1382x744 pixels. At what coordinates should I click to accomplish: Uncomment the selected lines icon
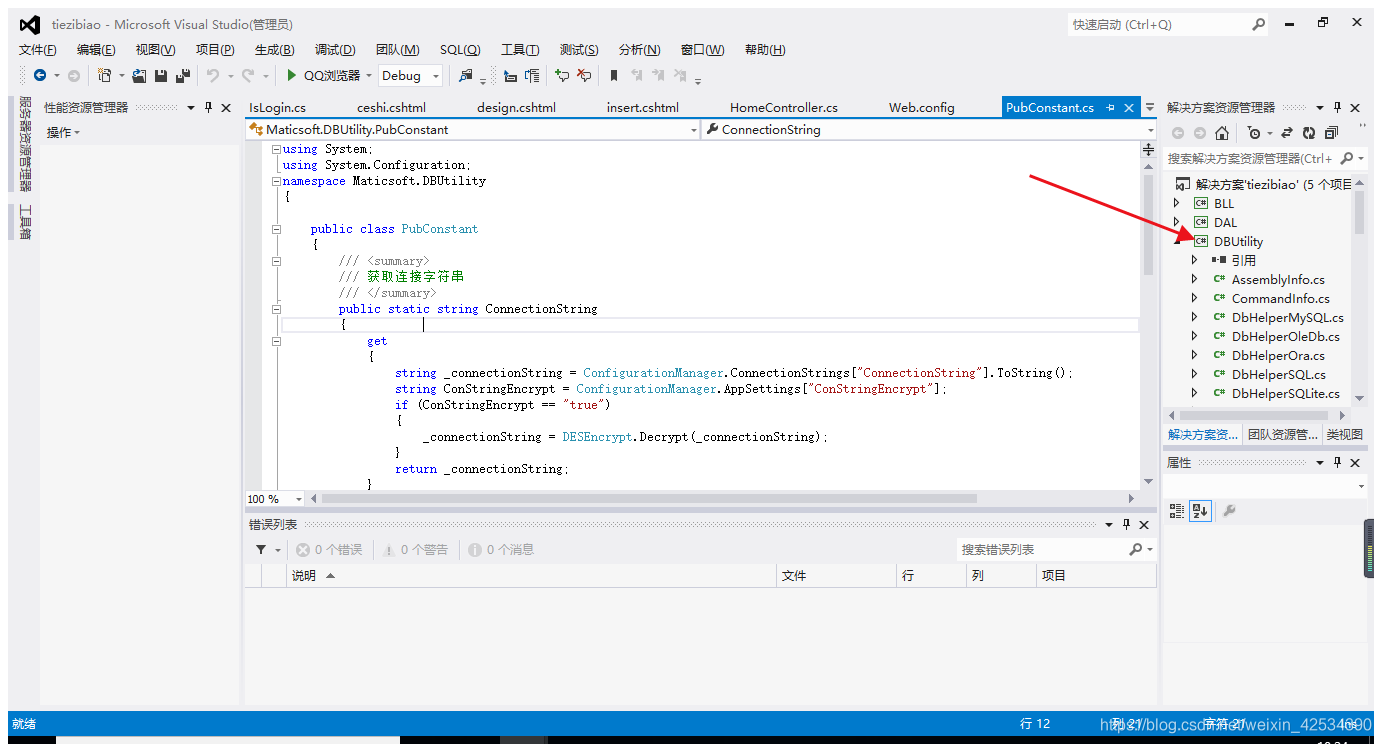pyautogui.click(x=584, y=75)
